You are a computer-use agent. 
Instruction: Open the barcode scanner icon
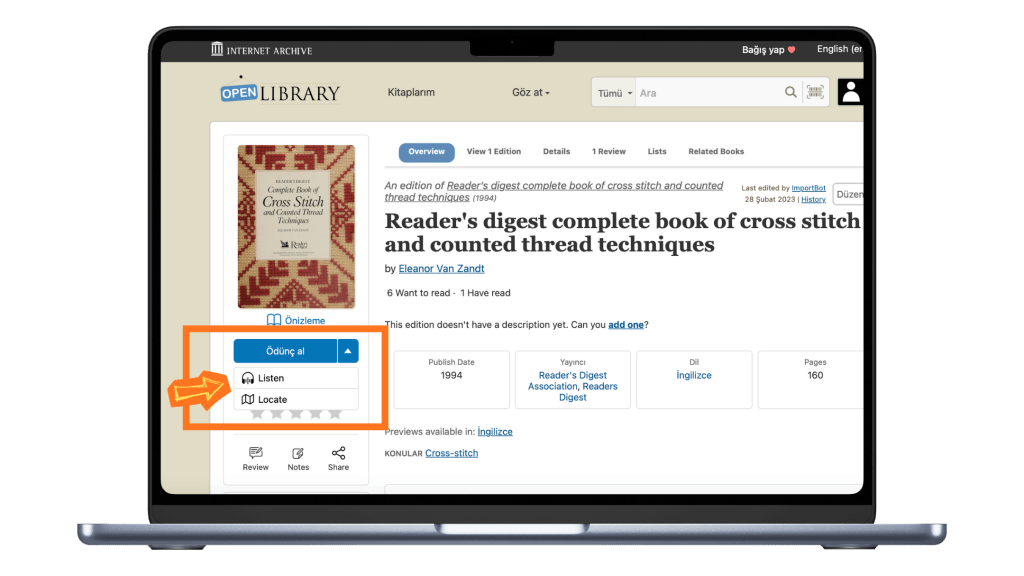(x=815, y=92)
